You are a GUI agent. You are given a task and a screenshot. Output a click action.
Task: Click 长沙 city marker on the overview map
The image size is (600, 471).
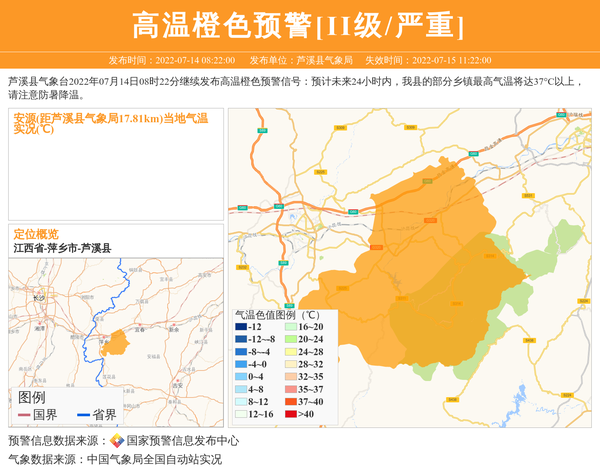[38, 297]
